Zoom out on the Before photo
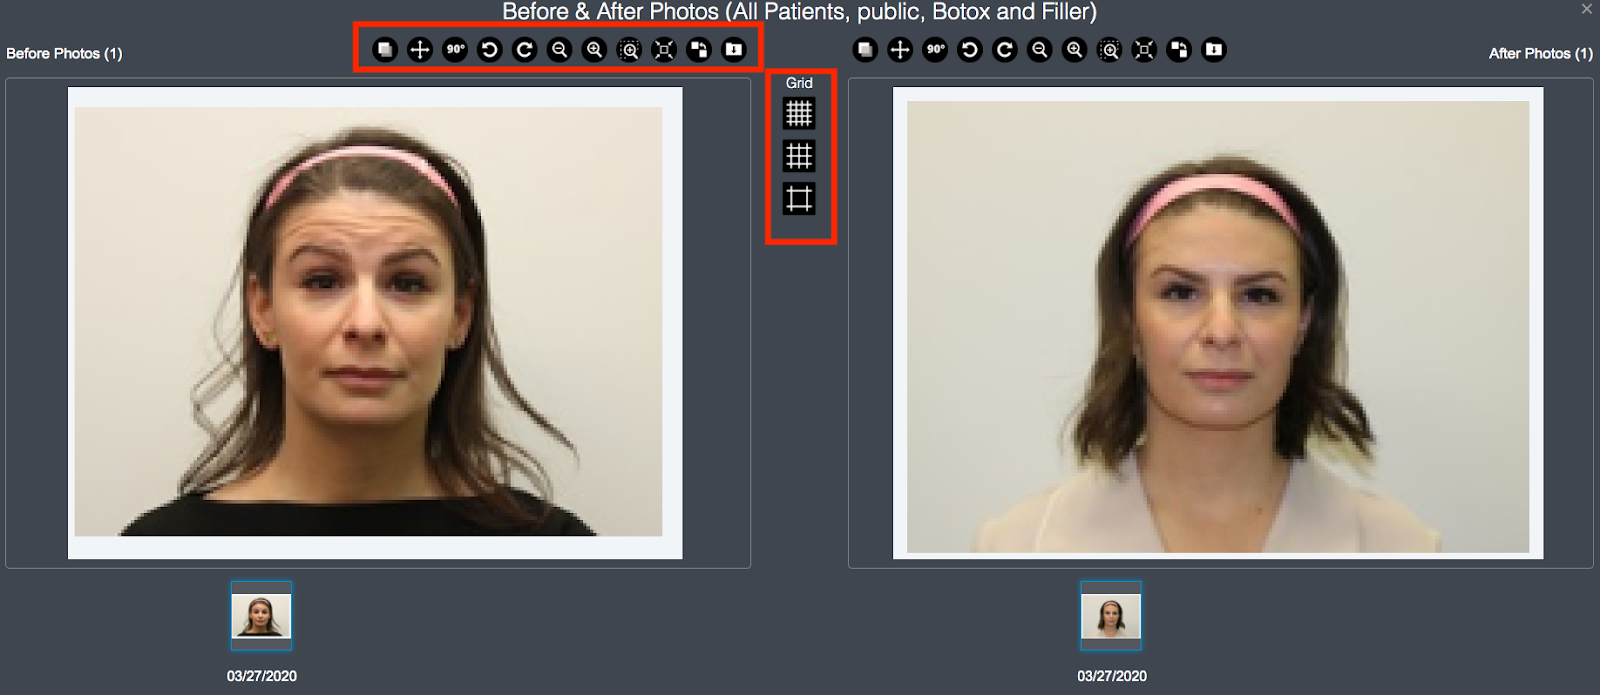1600x695 pixels. (559, 49)
